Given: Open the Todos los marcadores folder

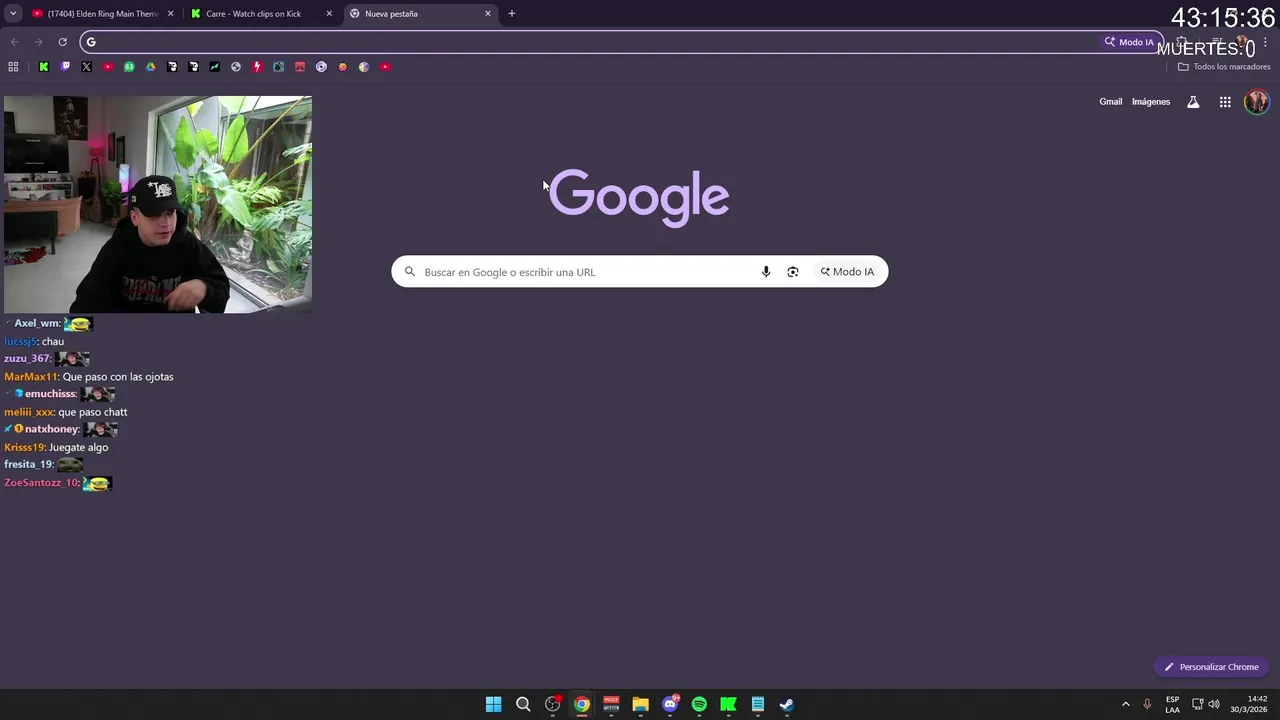Looking at the screenshot, I should pos(1224,67).
